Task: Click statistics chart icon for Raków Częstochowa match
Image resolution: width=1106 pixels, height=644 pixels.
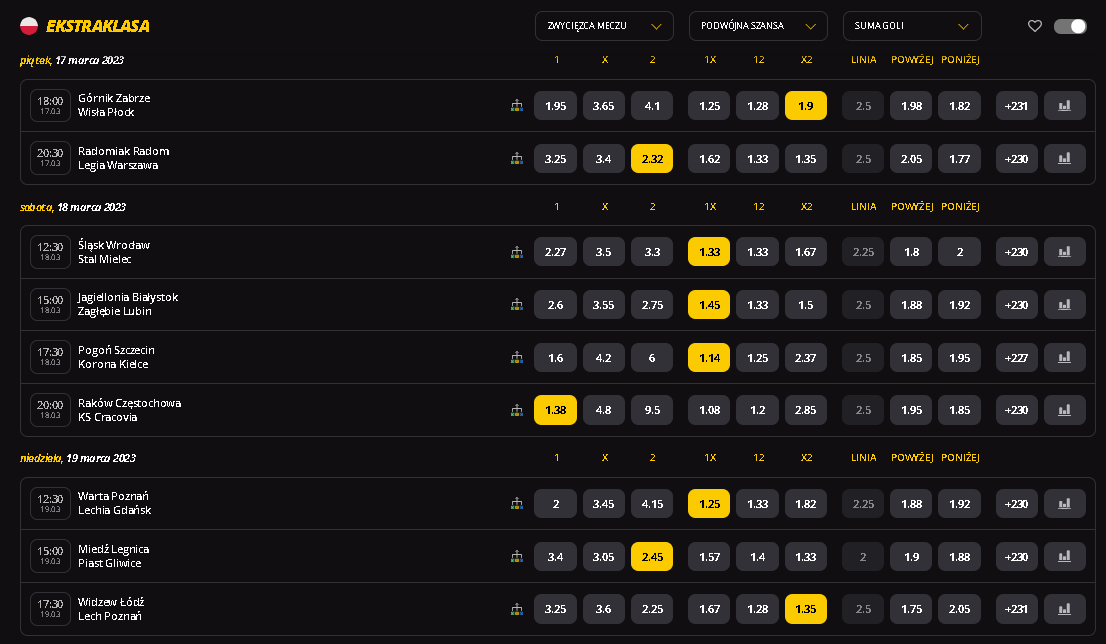Action: tap(1064, 410)
